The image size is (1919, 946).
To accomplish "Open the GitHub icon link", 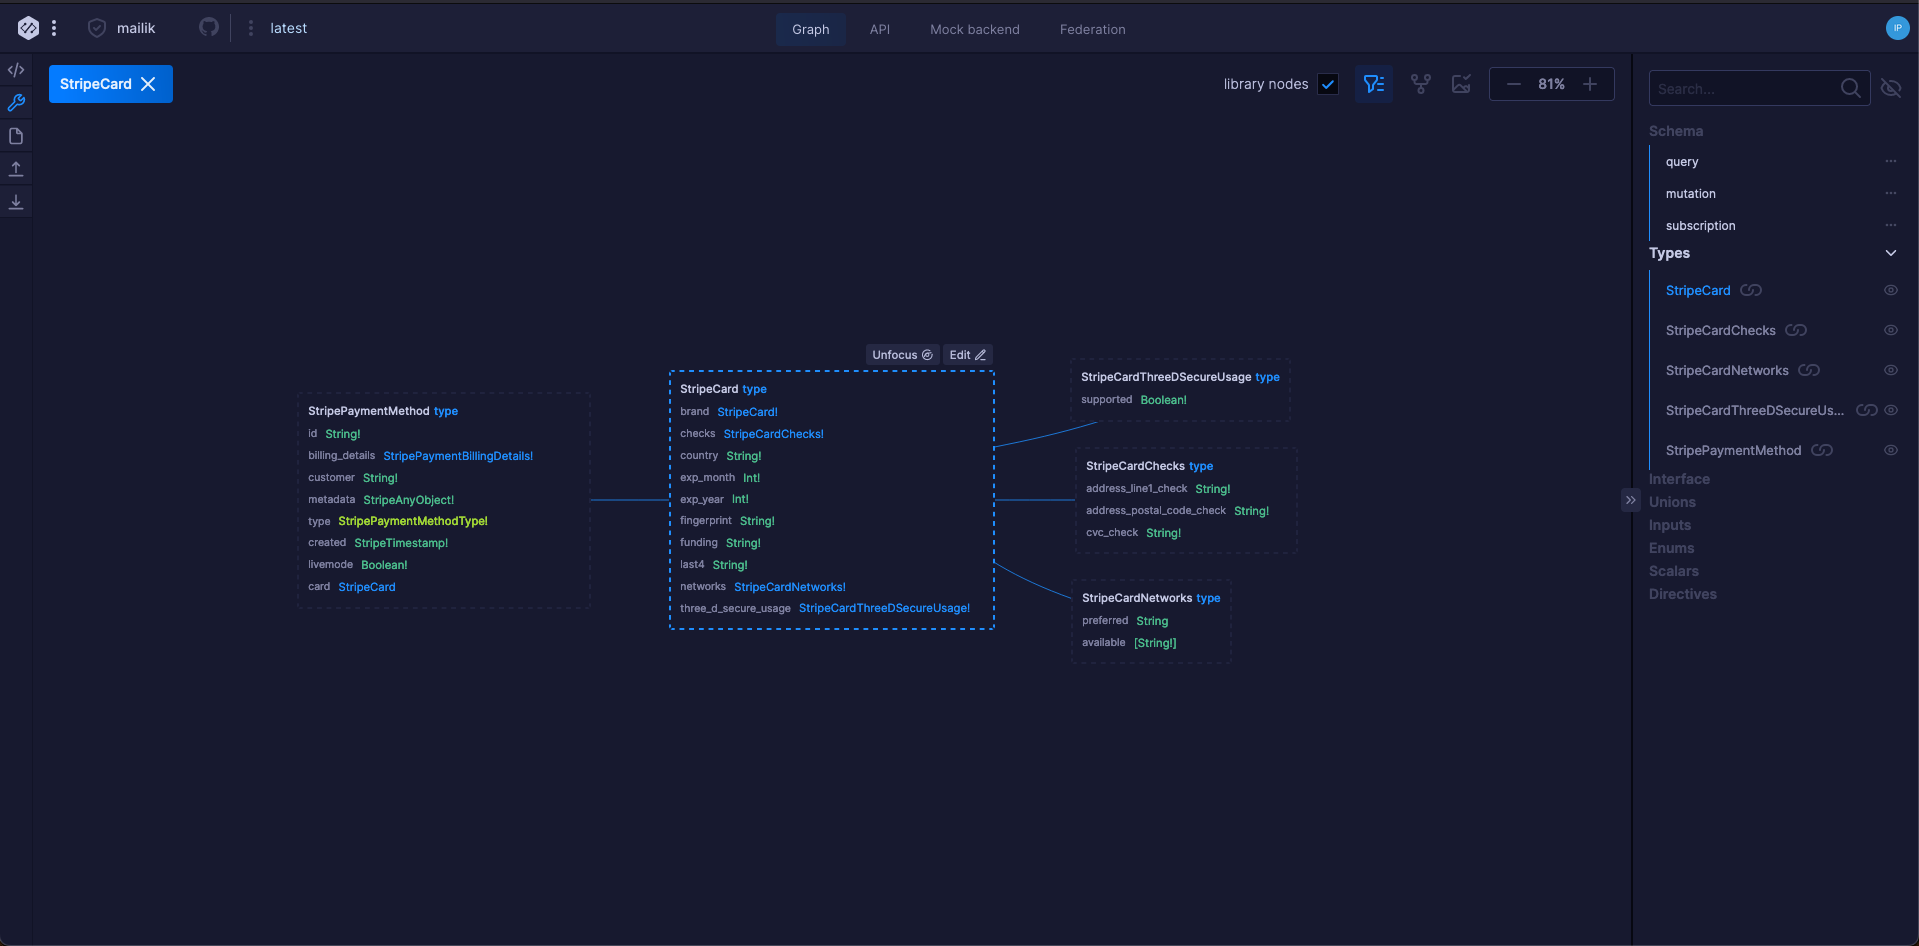I will click(x=209, y=27).
